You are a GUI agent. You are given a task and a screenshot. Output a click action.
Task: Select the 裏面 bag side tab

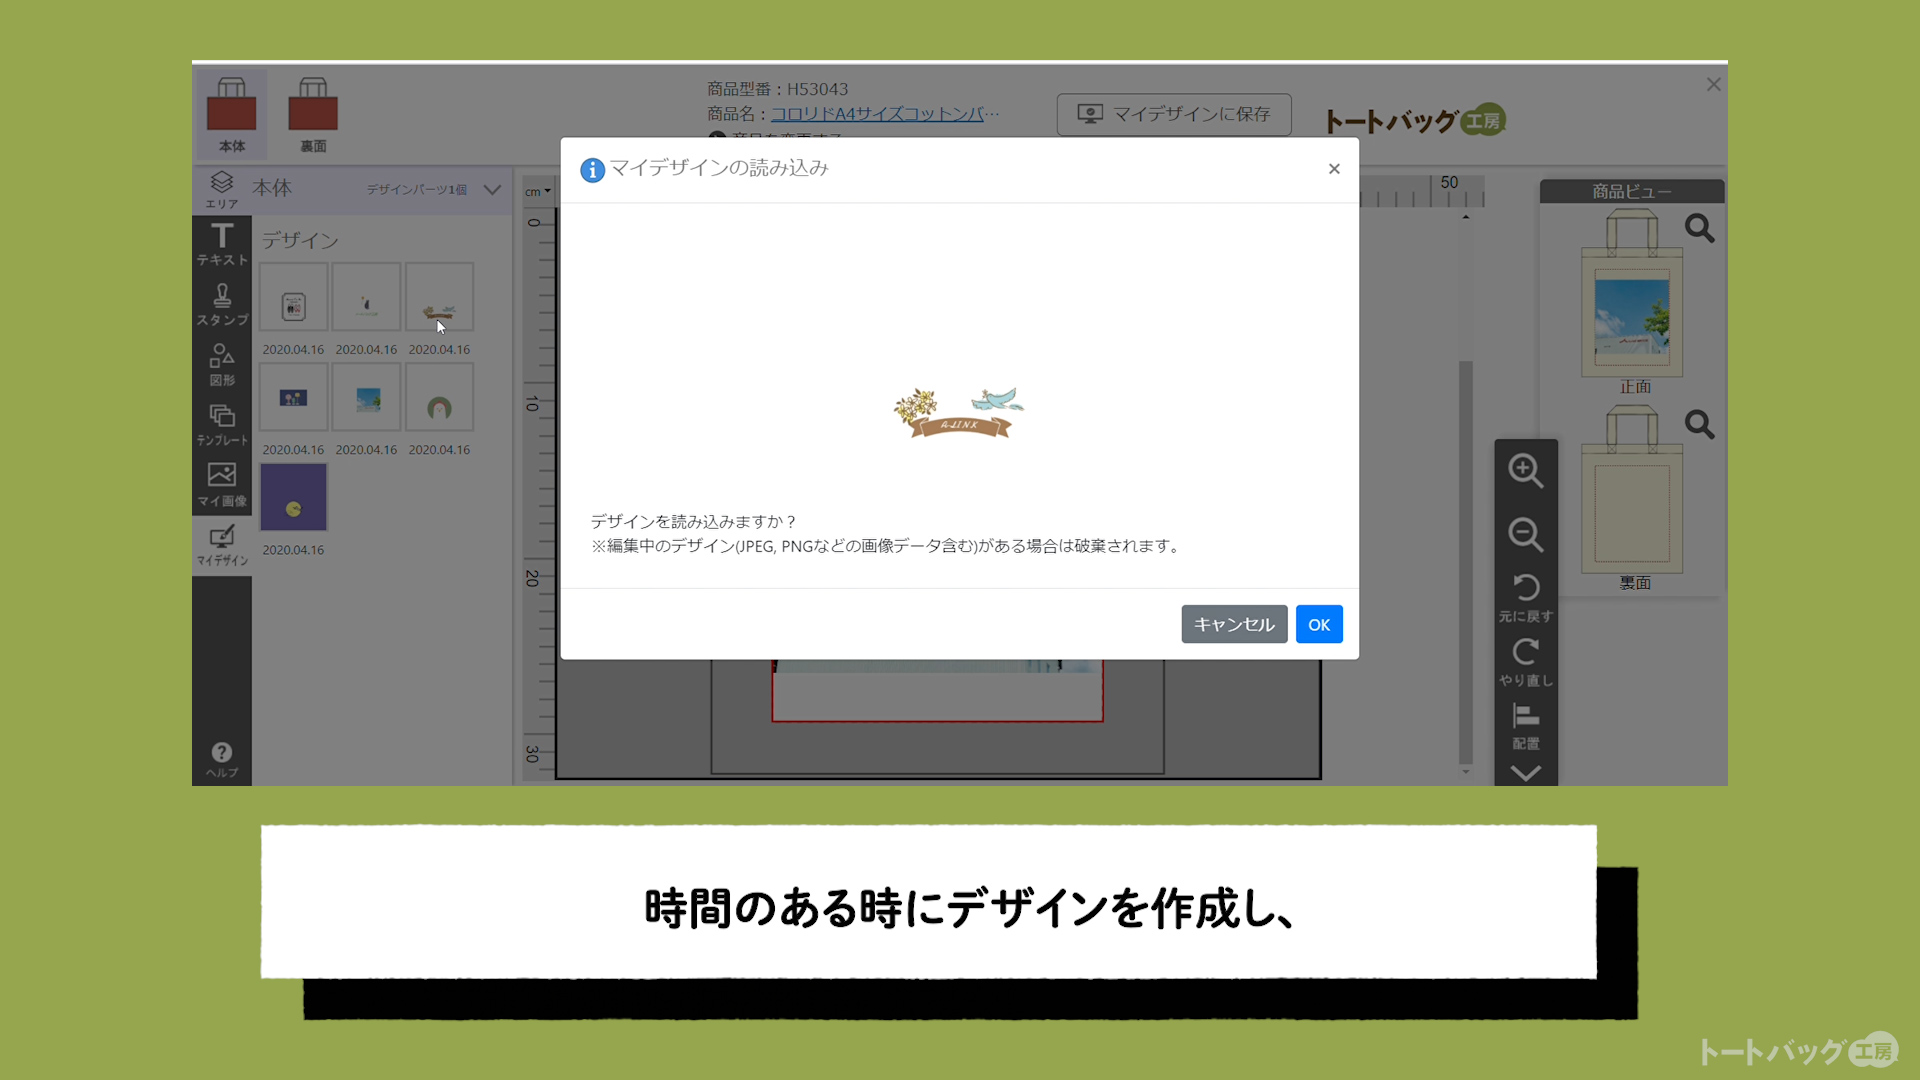313,114
